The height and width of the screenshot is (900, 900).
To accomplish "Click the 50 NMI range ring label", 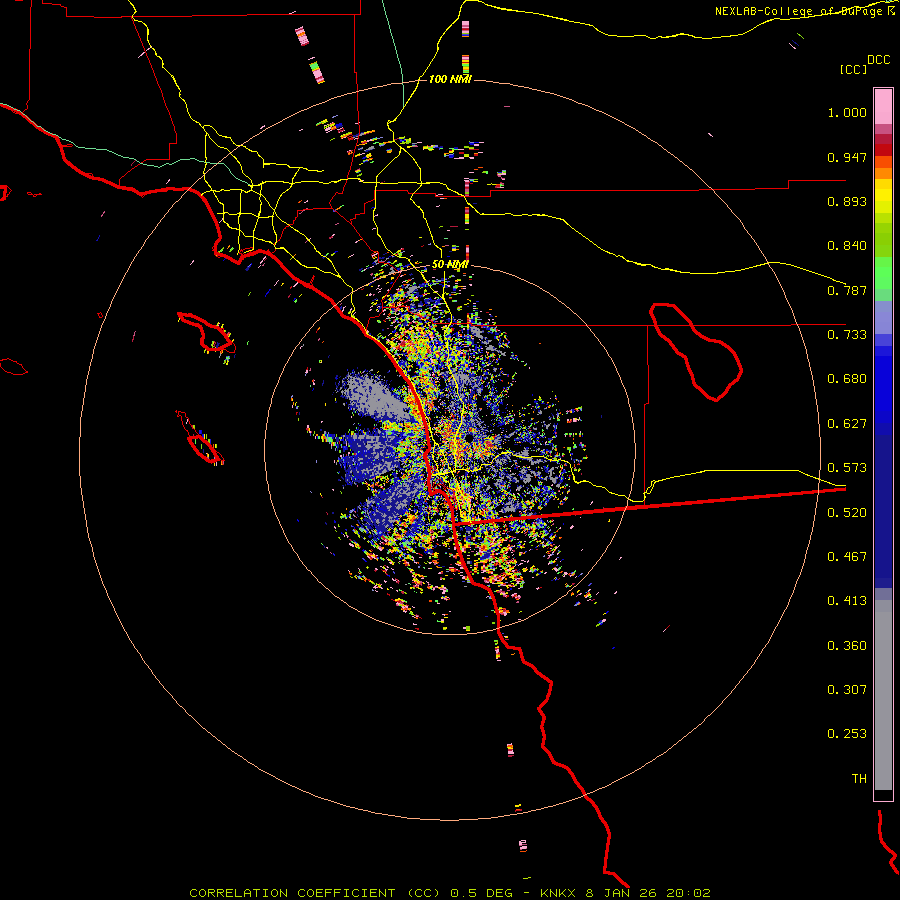I will pos(450,265).
